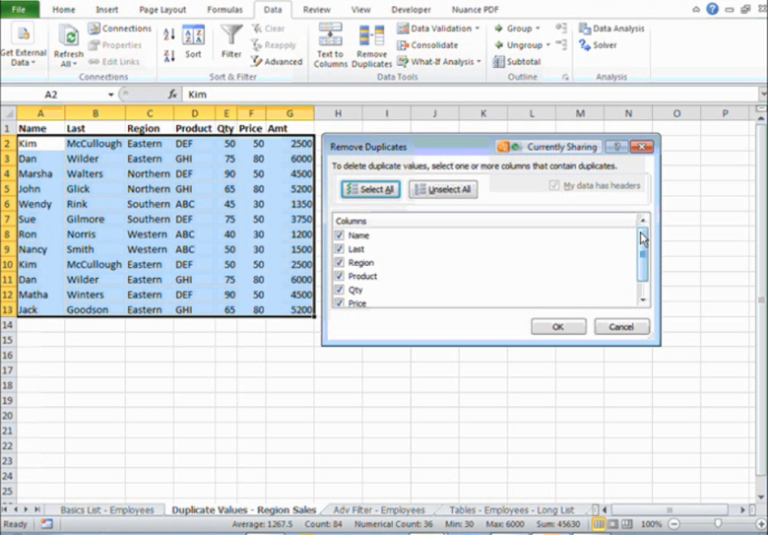Image resolution: width=768 pixels, height=535 pixels.
Task: Click the Text to Columns icon
Action: (331, 34)
